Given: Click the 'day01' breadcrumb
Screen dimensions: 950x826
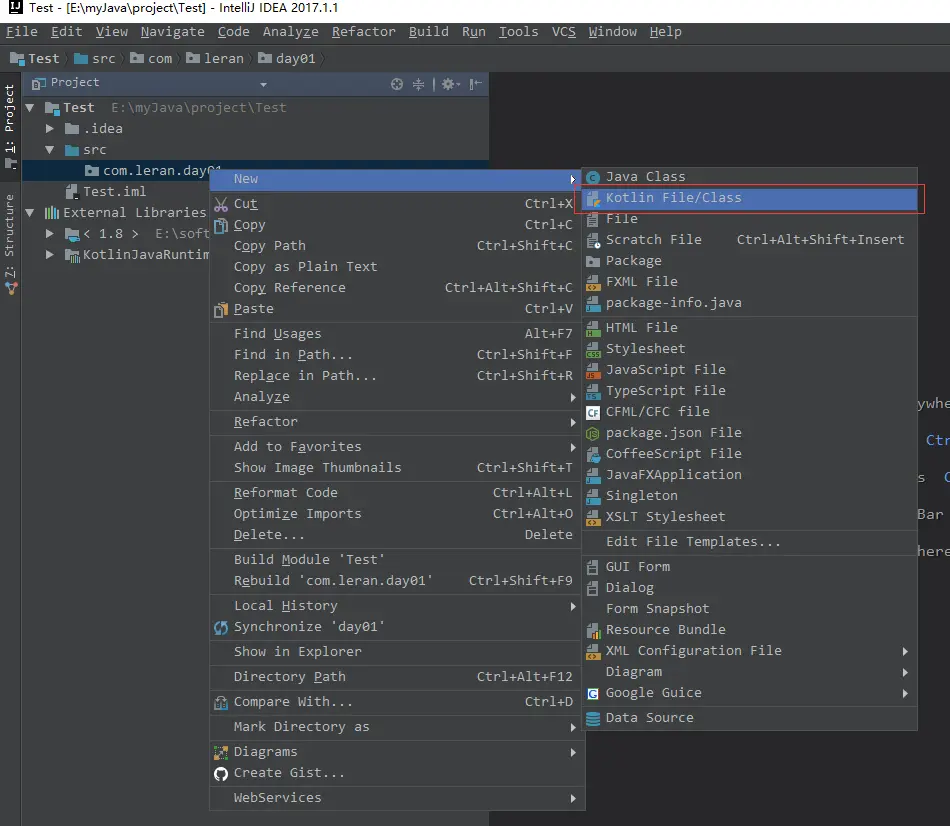Looking at the screenshot, I should (x=287, y=59).
